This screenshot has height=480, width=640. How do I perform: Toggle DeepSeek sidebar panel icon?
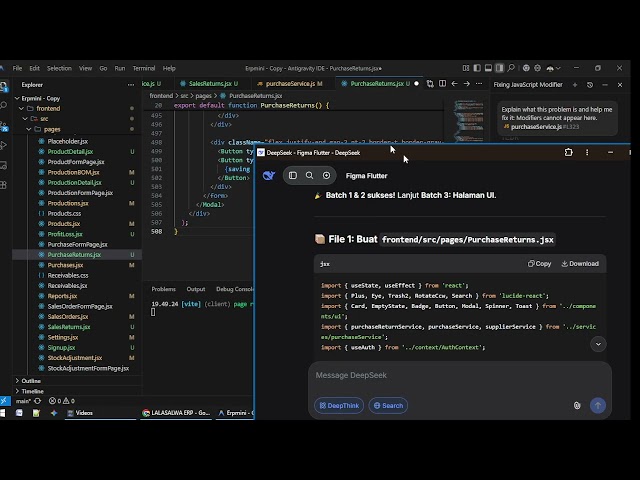[x=293, y=176]
